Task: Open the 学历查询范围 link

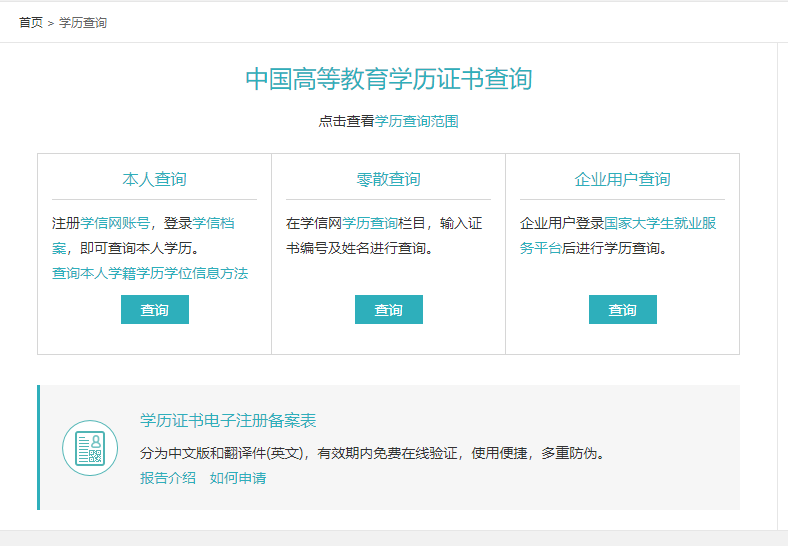Action: tap(416, 121)
